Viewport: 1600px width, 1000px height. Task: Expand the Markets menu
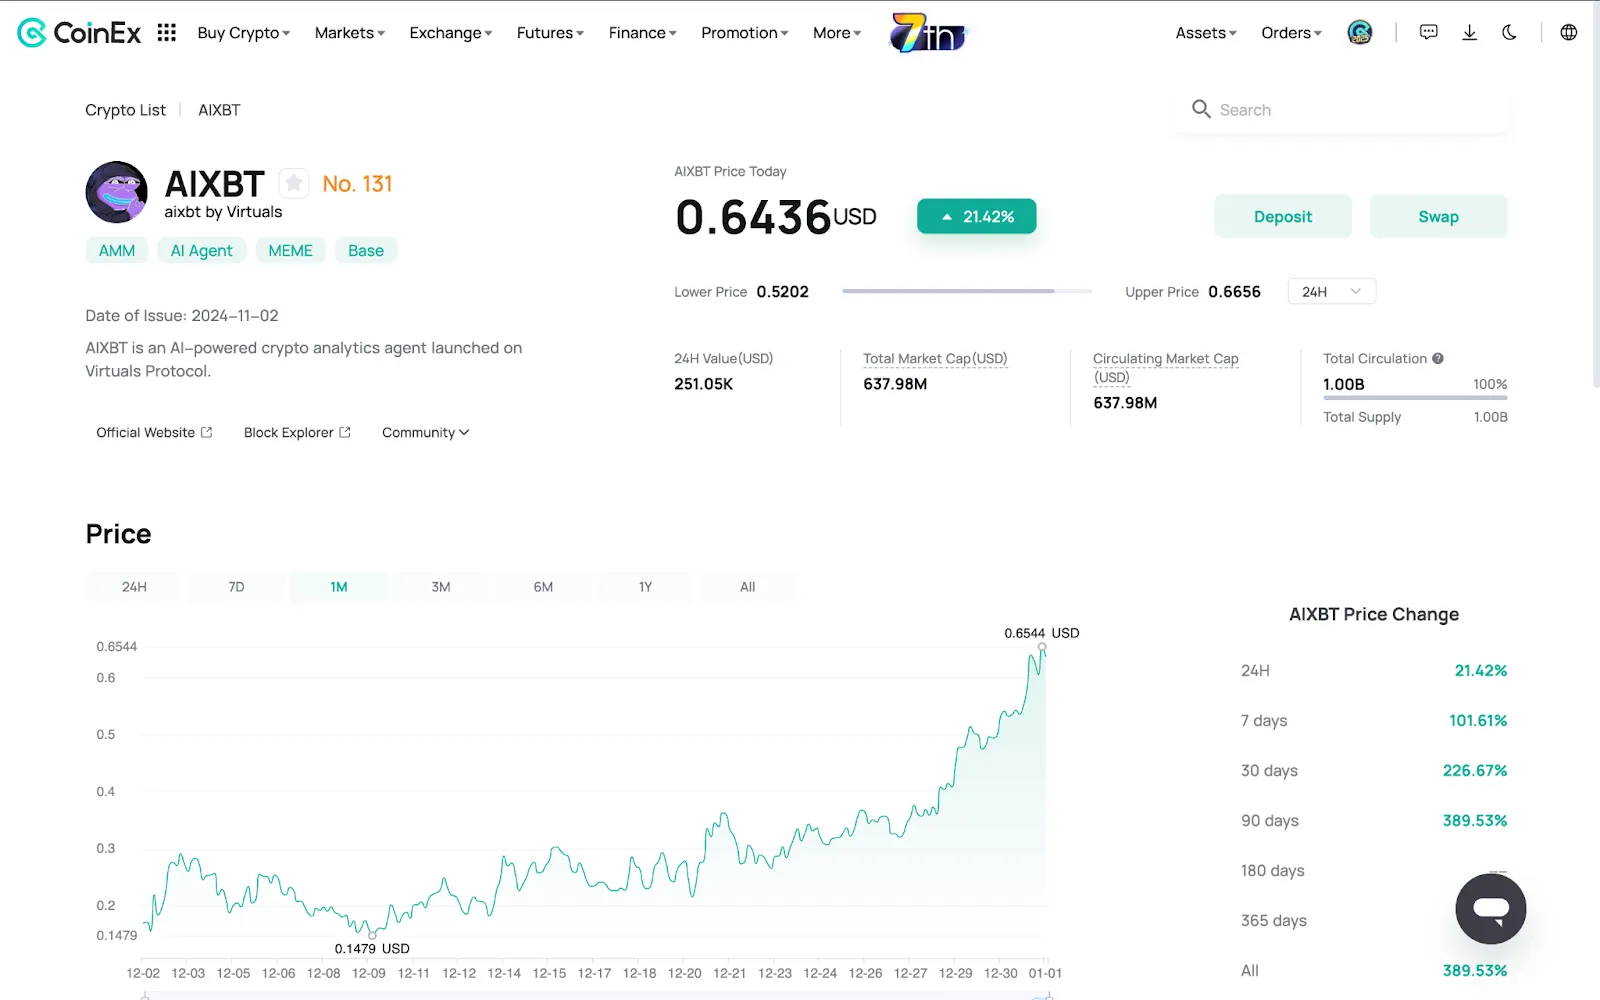click(x=350, y=33)
